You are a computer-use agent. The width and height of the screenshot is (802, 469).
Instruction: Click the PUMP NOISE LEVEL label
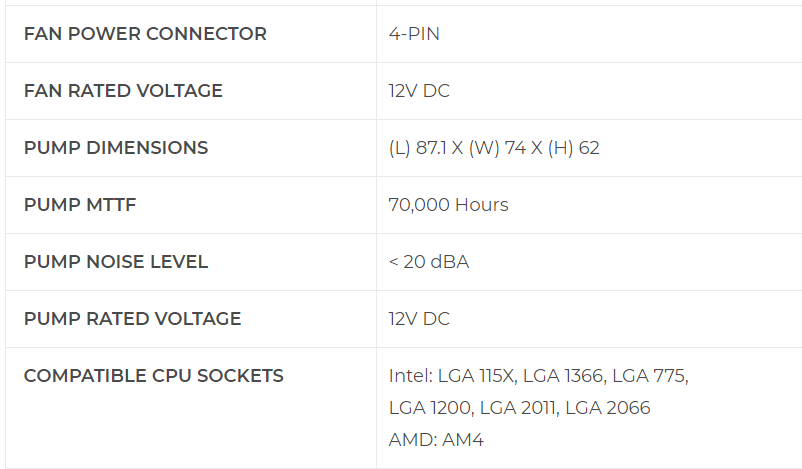click(116, 262)
